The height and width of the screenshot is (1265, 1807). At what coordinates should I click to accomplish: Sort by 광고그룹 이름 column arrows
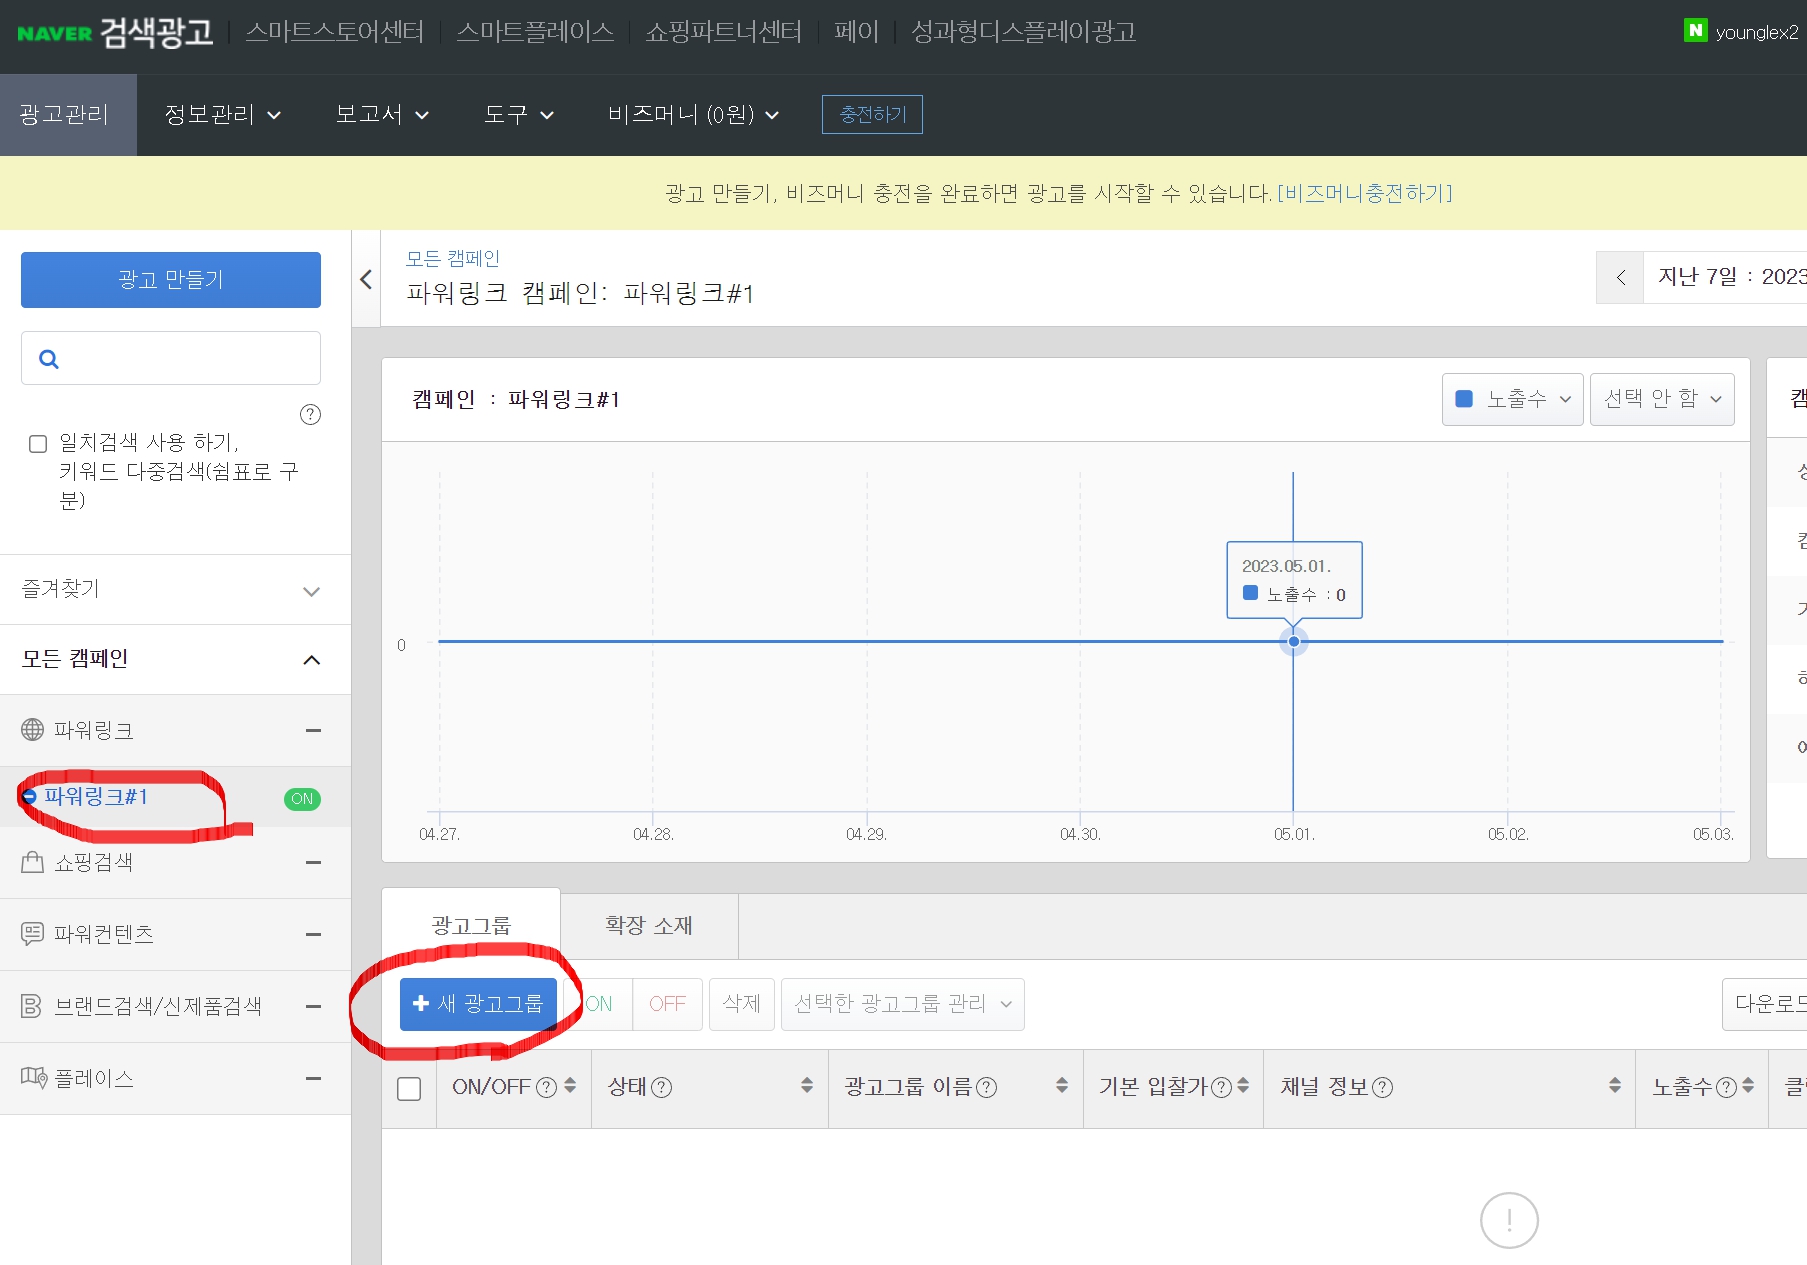tap(1062, 1085)
